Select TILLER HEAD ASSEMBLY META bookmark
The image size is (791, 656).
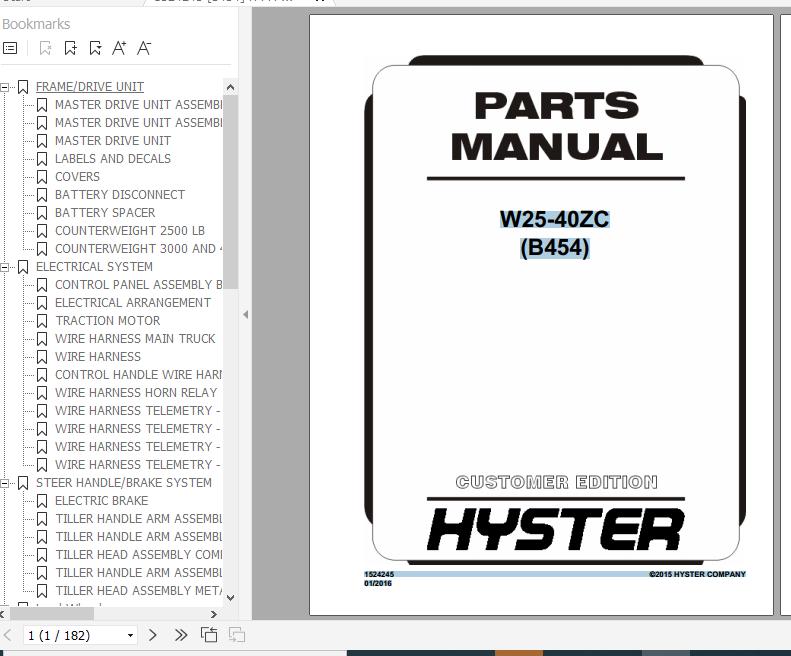138,590
